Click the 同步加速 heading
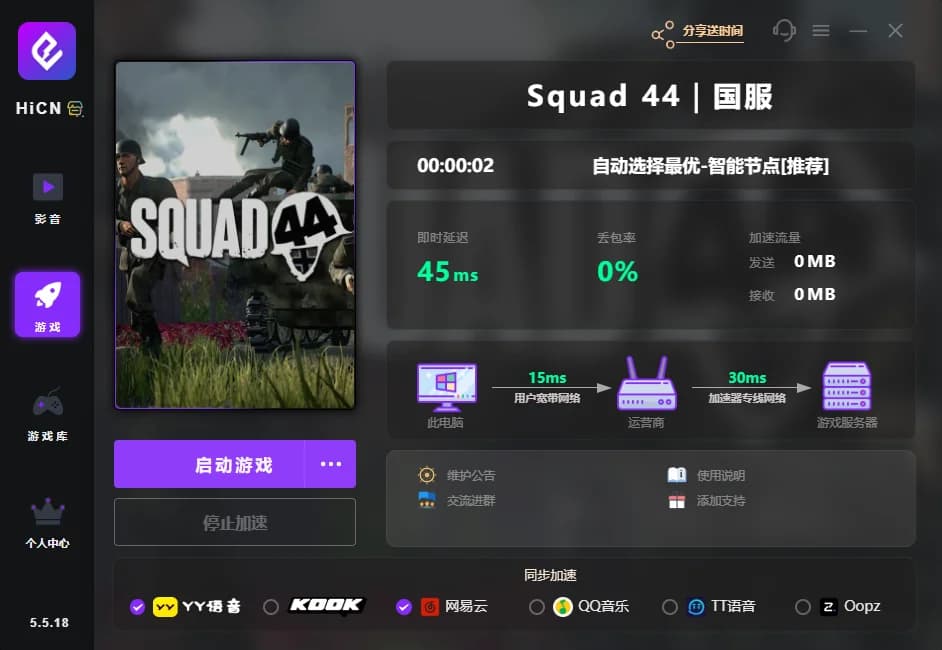 pos(550,576)
